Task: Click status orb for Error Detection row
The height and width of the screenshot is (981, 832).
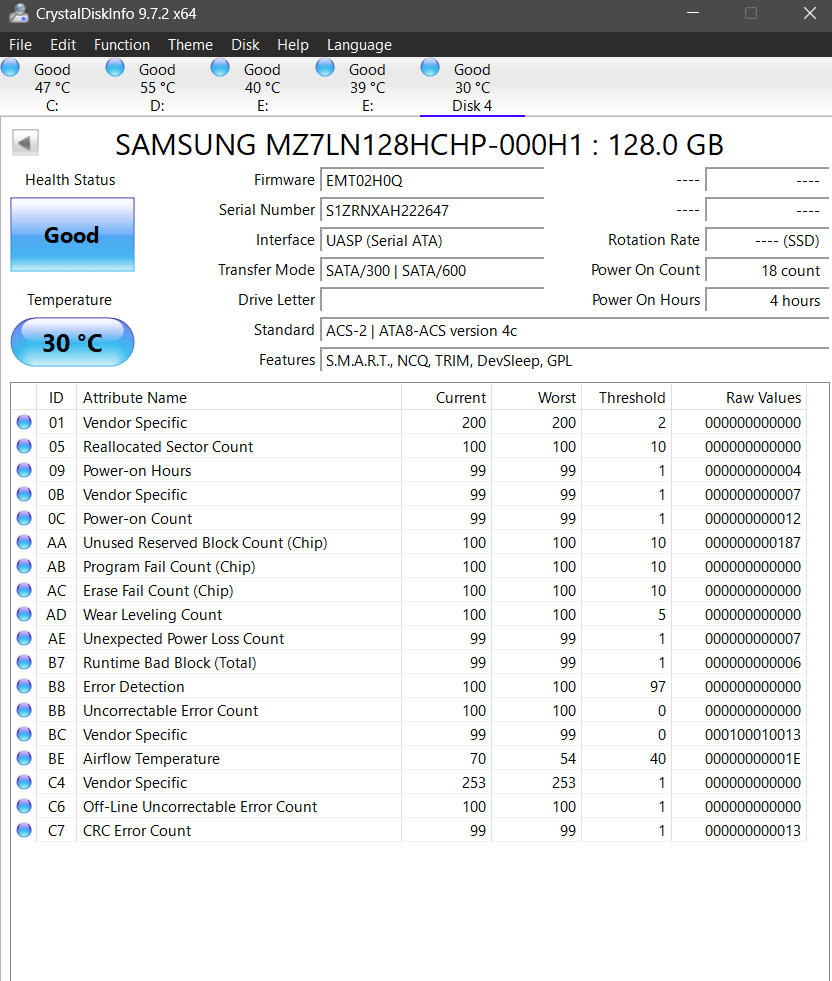Action: click(x=24, y=686)
